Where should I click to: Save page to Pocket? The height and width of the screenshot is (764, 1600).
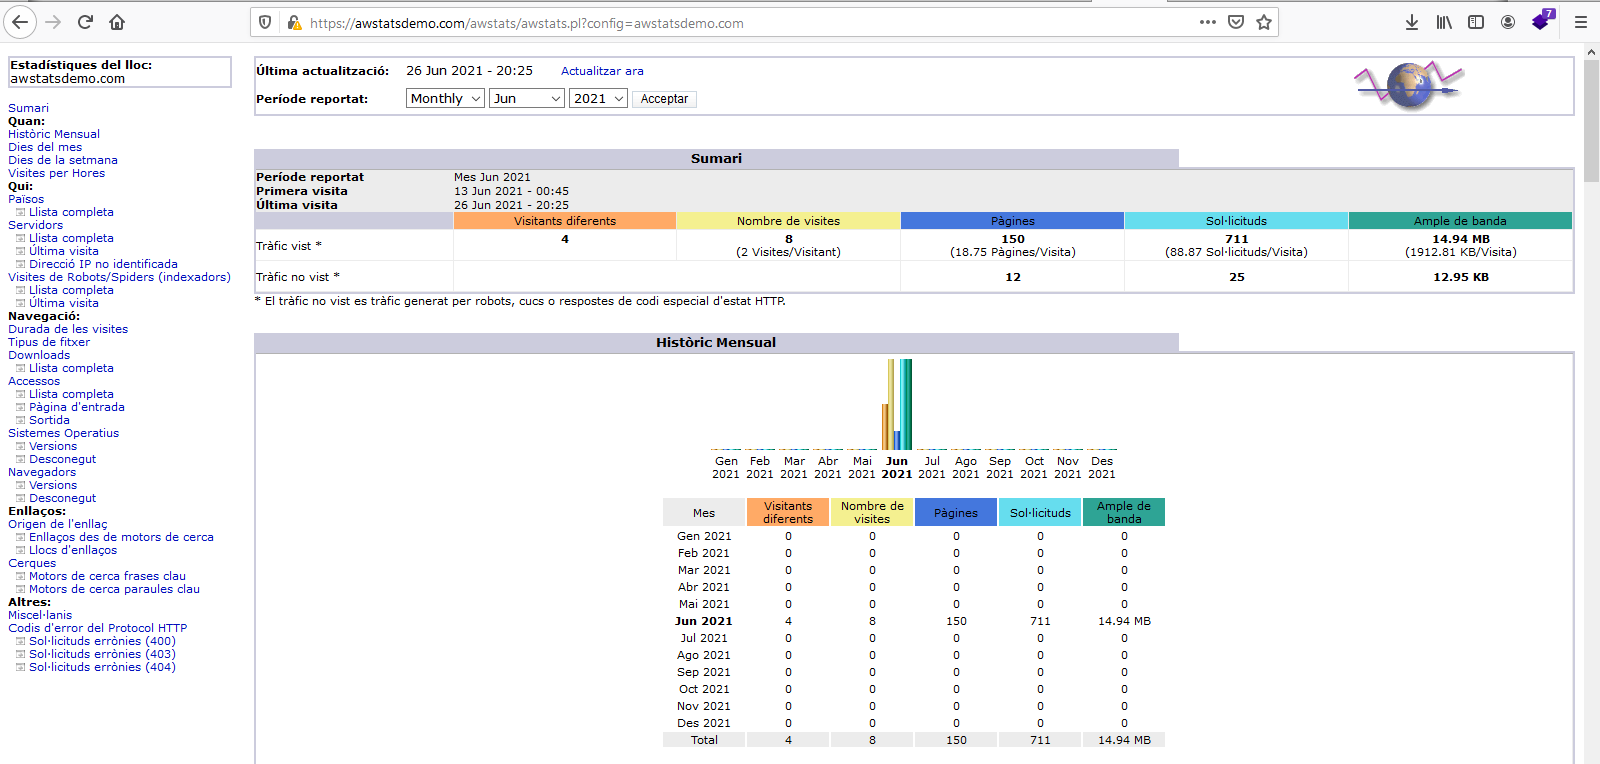coord(1236,22)
